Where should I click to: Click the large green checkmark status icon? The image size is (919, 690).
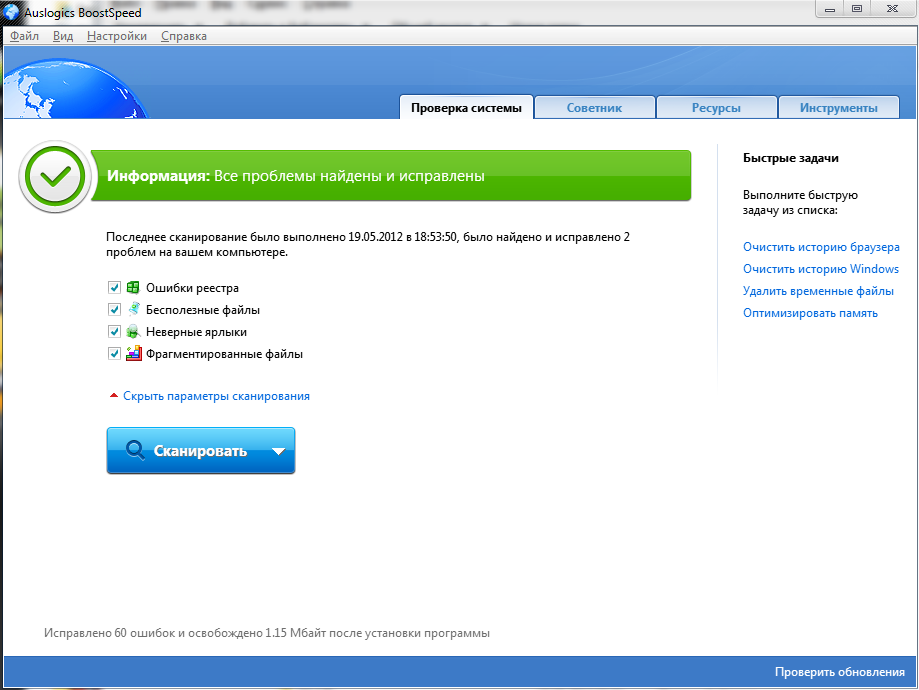(x=55, y=176)
